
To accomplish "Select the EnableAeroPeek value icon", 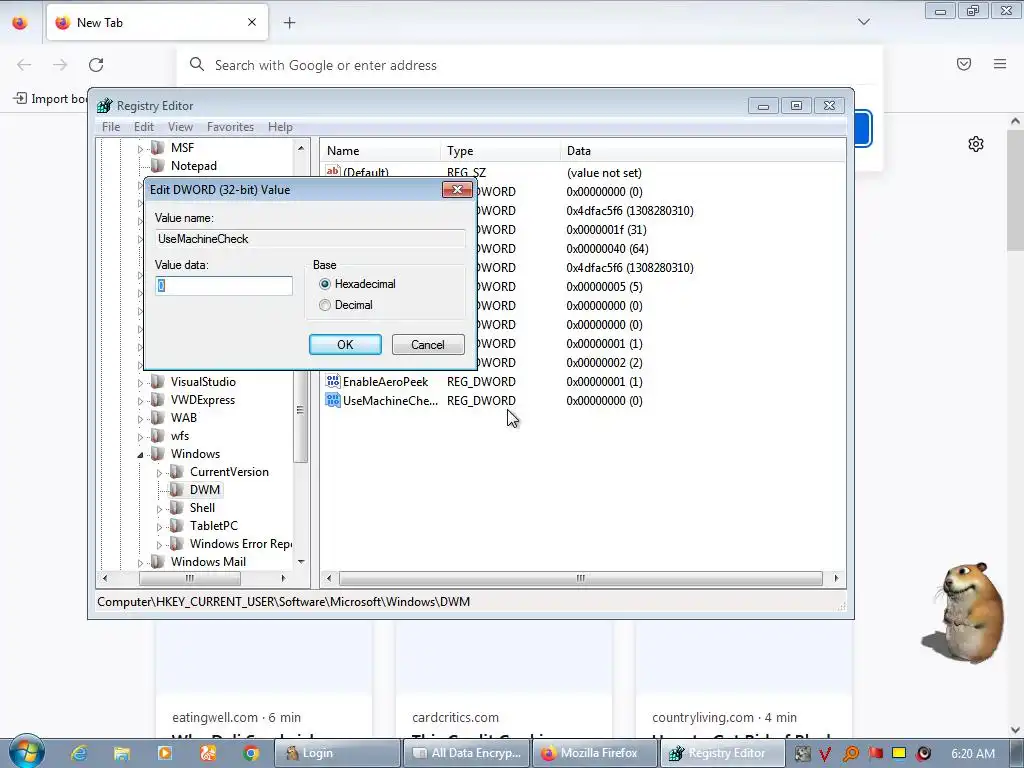I will (333, 381).
